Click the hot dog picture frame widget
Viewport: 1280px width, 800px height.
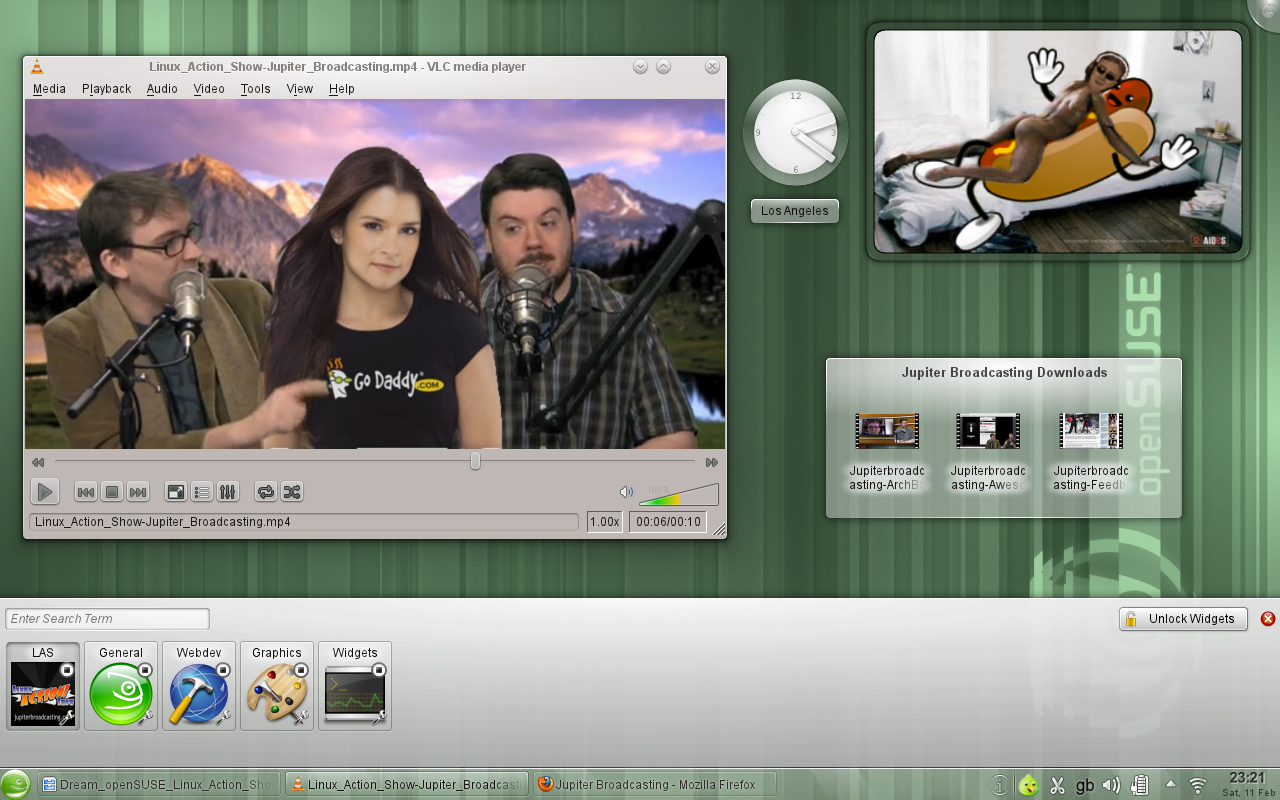[1058, 141]
